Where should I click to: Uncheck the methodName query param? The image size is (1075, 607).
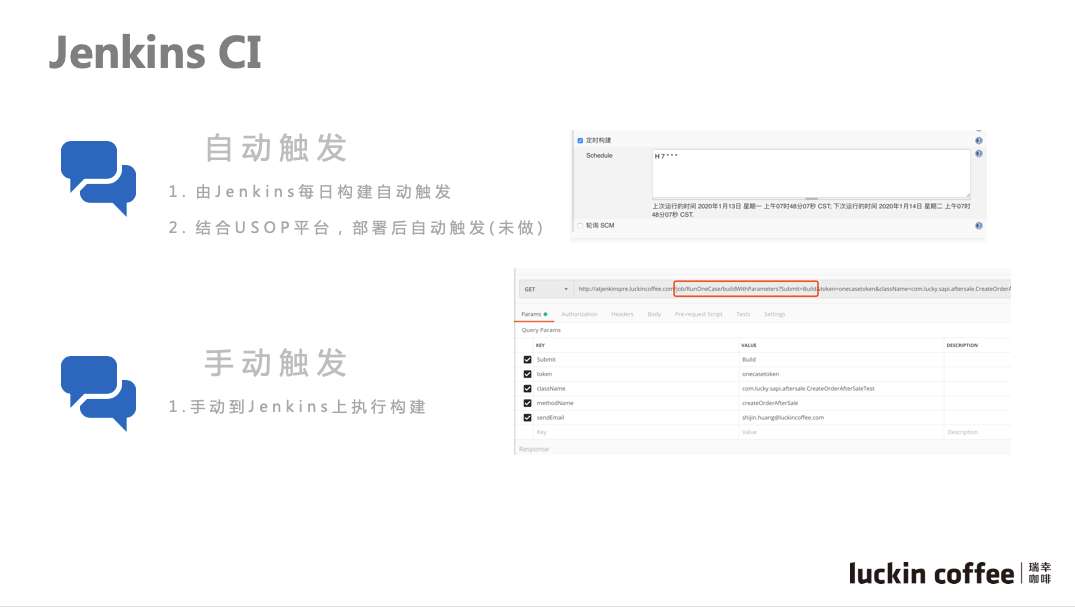[x=527, y=403]
